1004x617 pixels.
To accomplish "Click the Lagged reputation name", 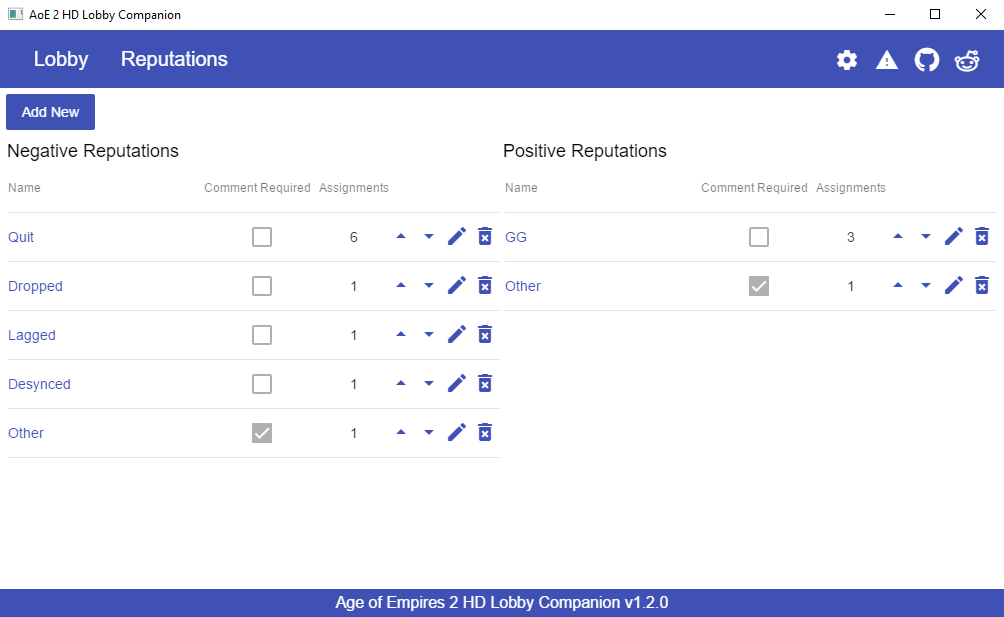I will pyautogui.click(x=32, y=335).
